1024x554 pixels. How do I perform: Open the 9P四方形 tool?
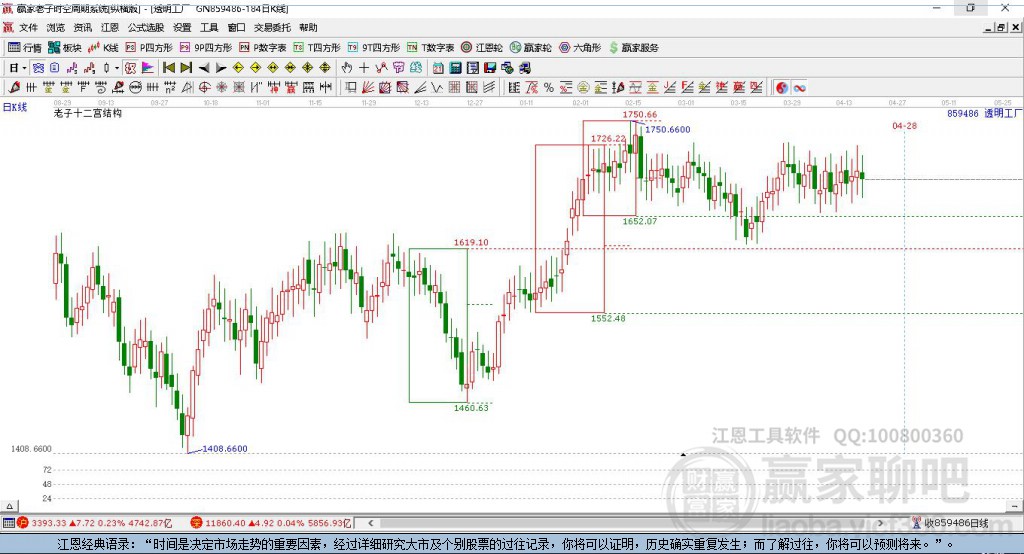[x=206, y=48]
